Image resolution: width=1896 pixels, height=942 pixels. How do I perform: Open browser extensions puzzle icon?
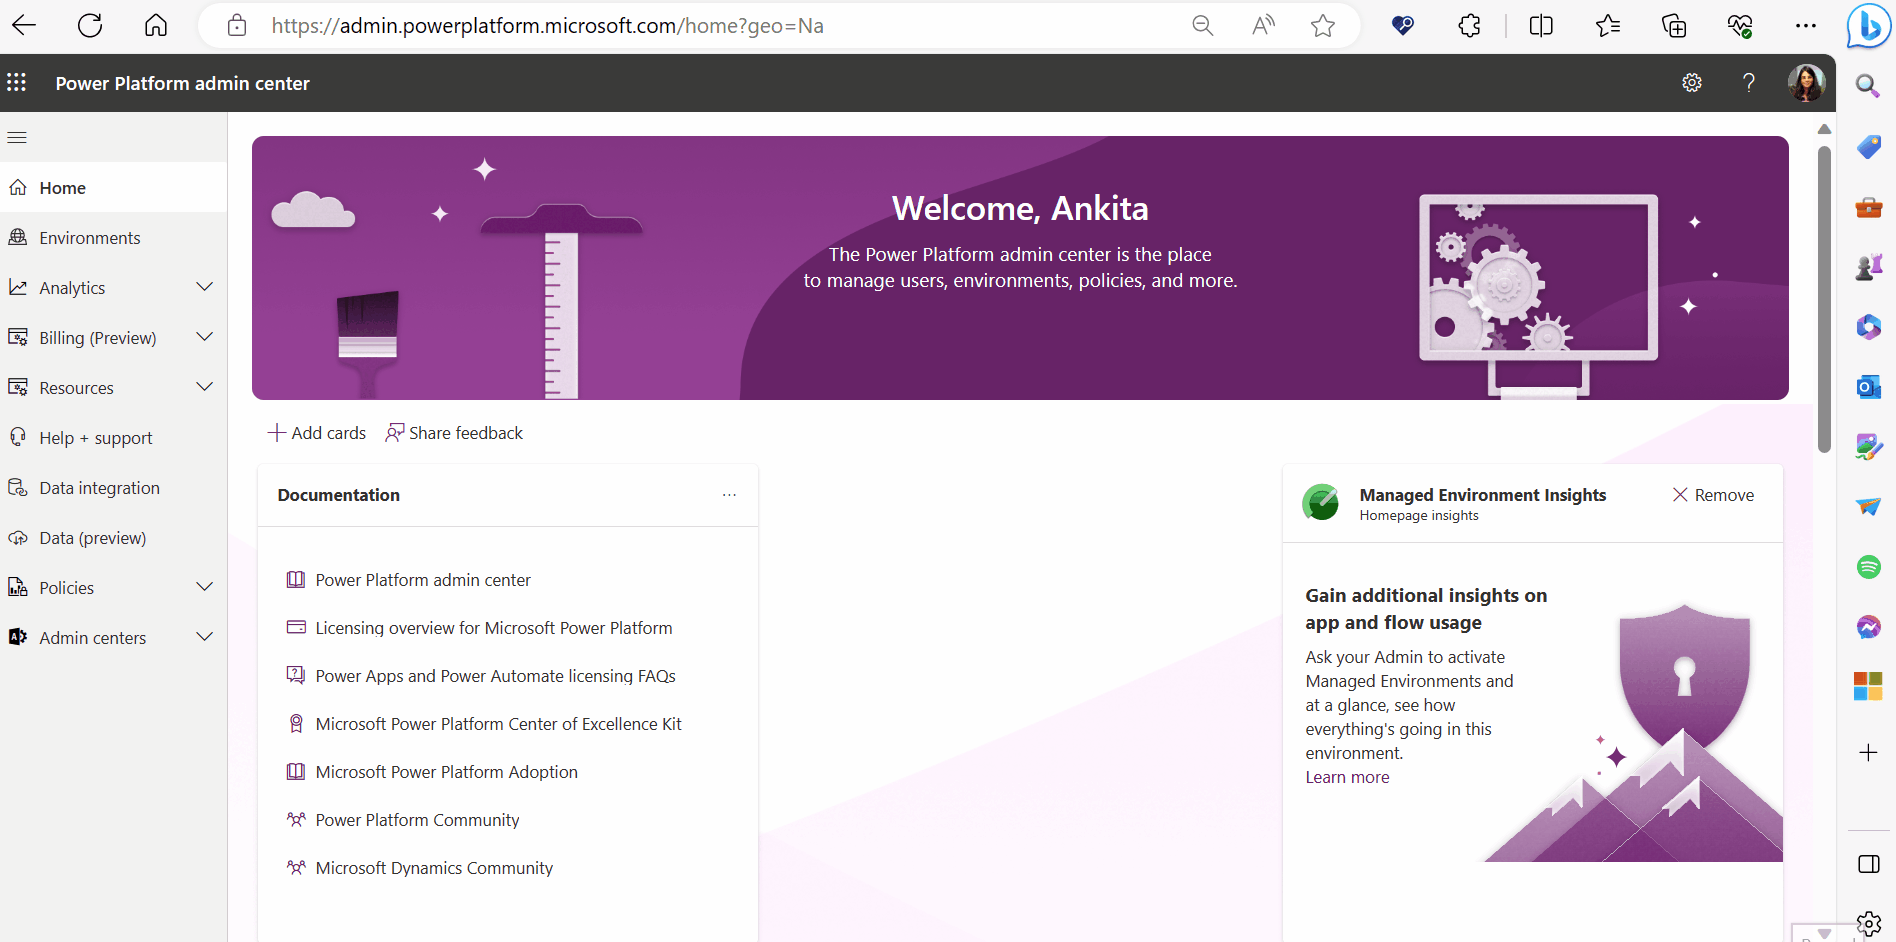pos(1469,26)
